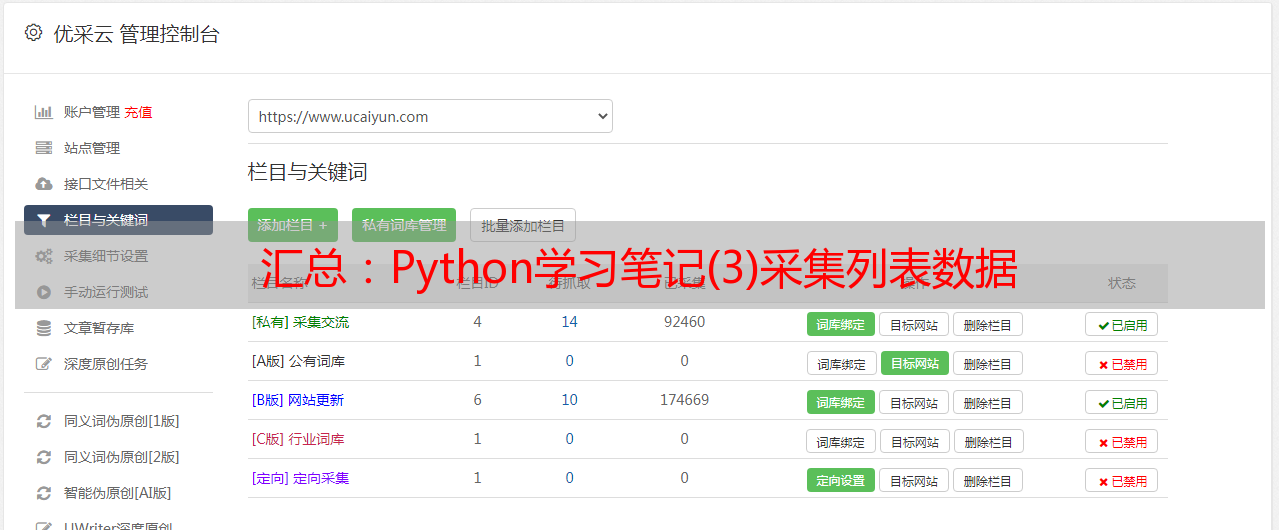Click the 状态 column header

tap(1122, 283)
